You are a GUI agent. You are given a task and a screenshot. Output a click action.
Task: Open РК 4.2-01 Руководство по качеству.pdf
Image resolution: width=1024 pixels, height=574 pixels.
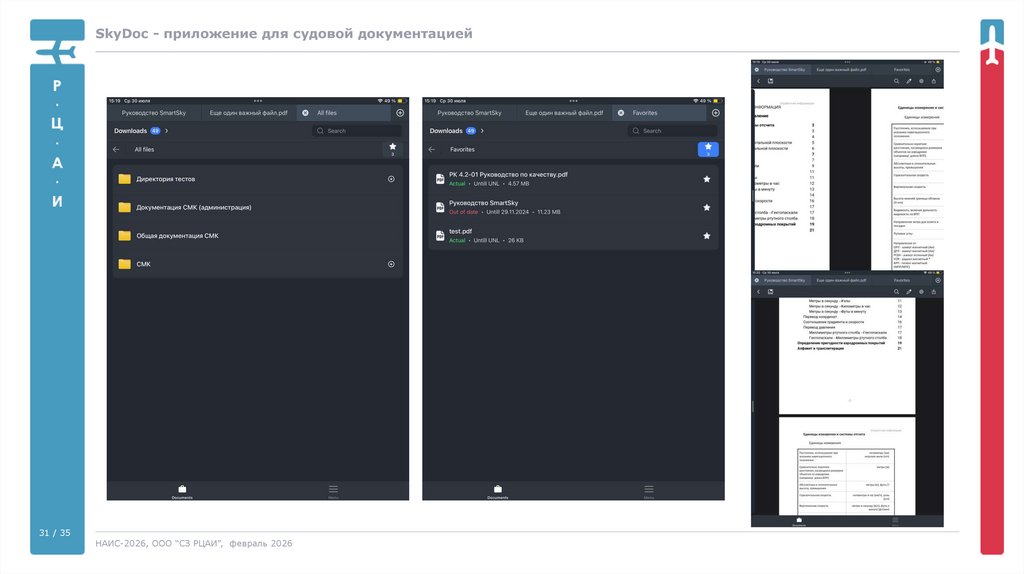(573, 179)
